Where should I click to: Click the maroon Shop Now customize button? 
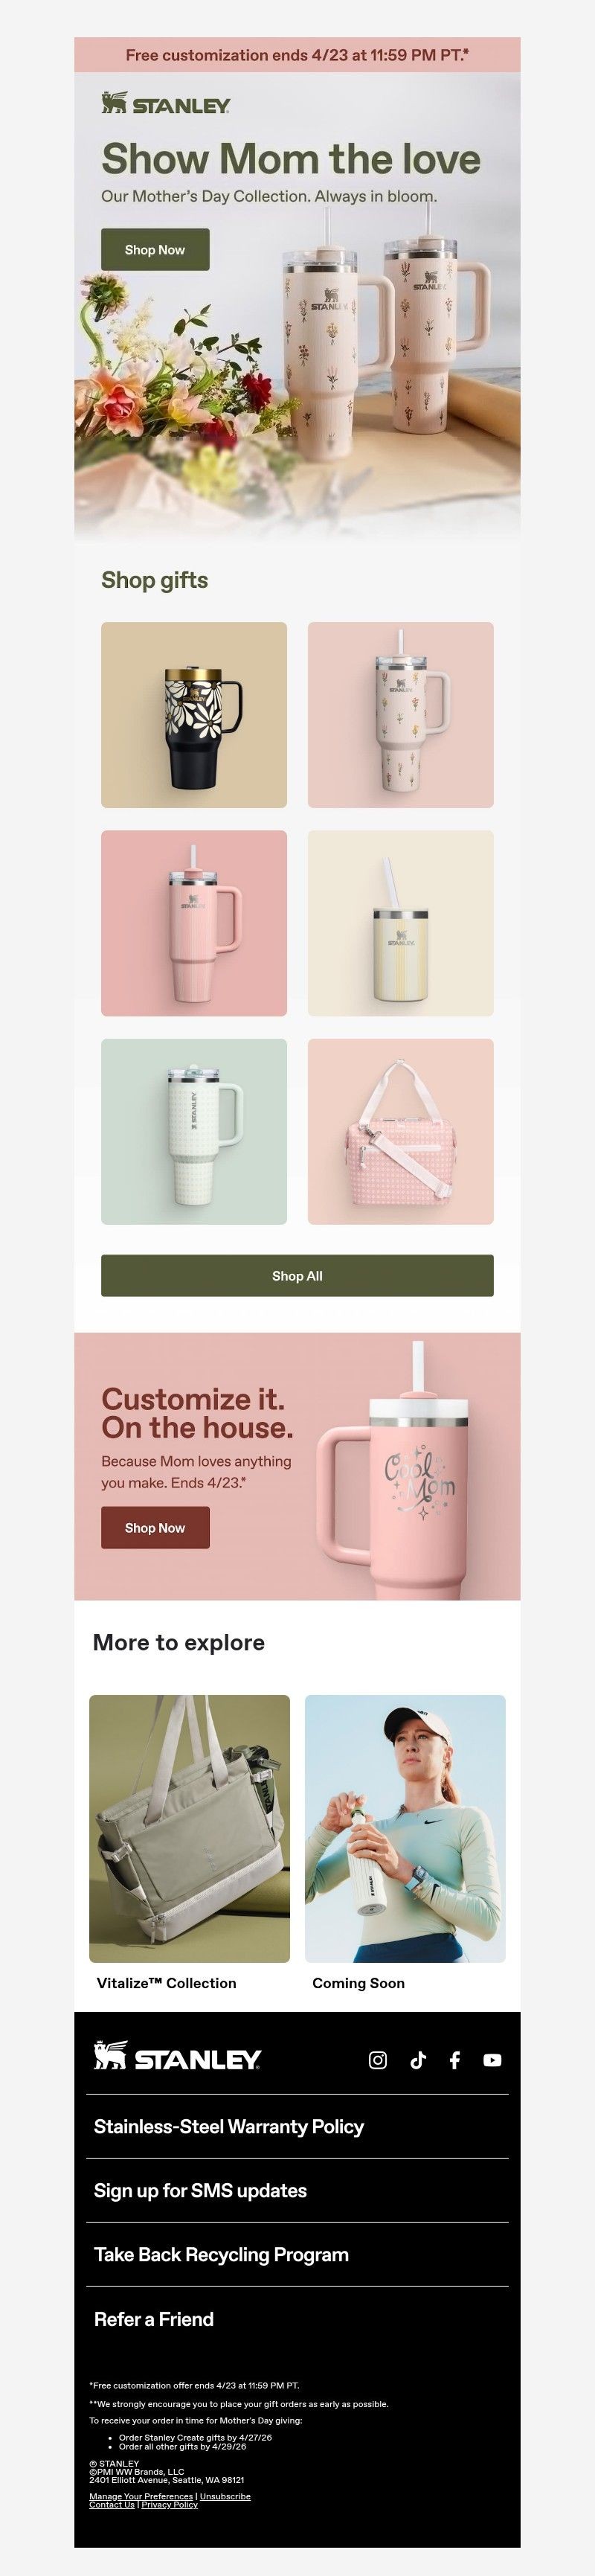[155, 1527]
